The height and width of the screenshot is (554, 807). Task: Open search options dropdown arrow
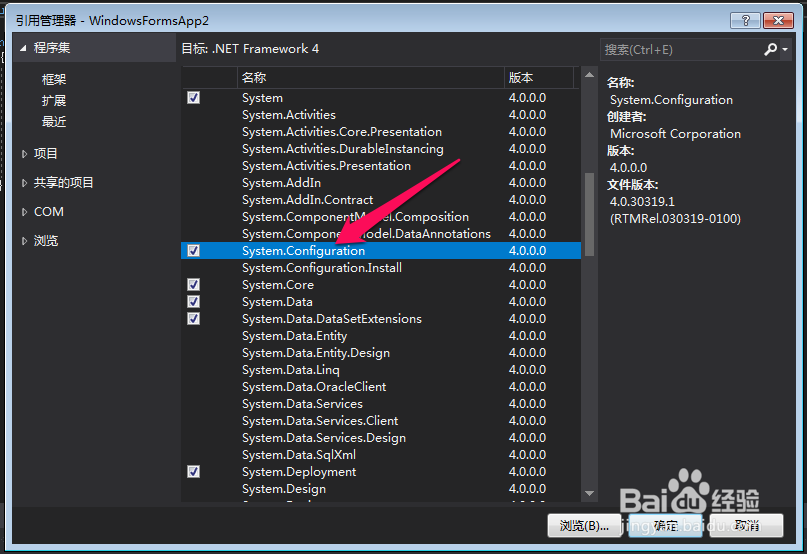click(785, 49)
